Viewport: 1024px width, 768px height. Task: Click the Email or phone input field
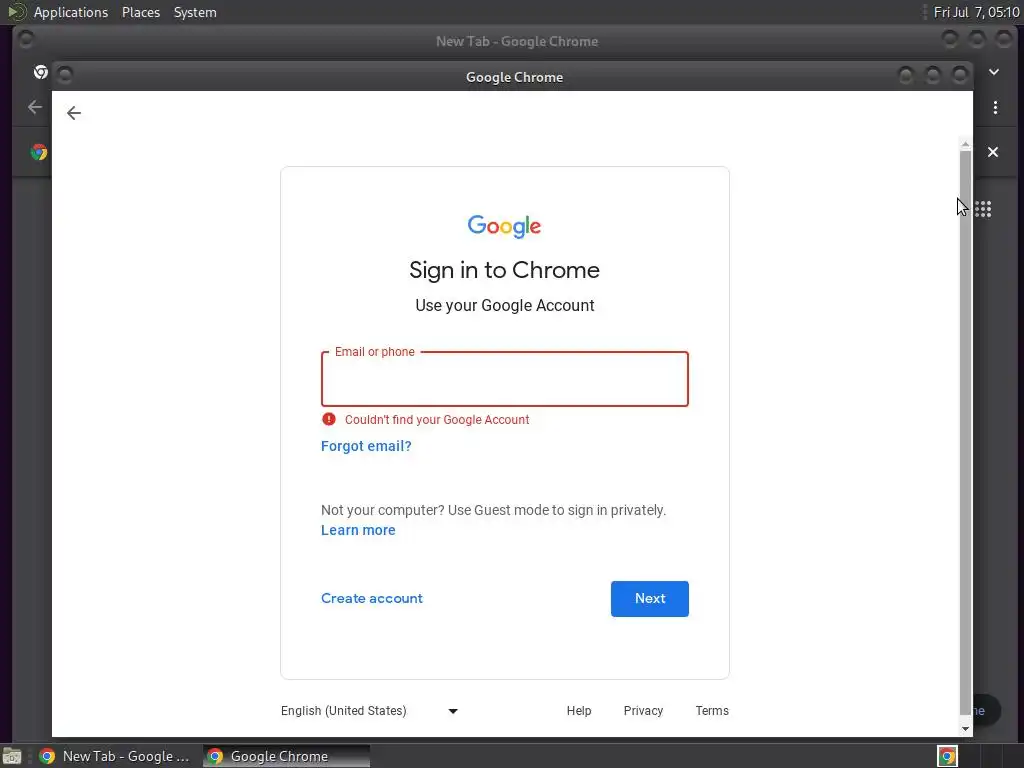(x=504, y=379)
